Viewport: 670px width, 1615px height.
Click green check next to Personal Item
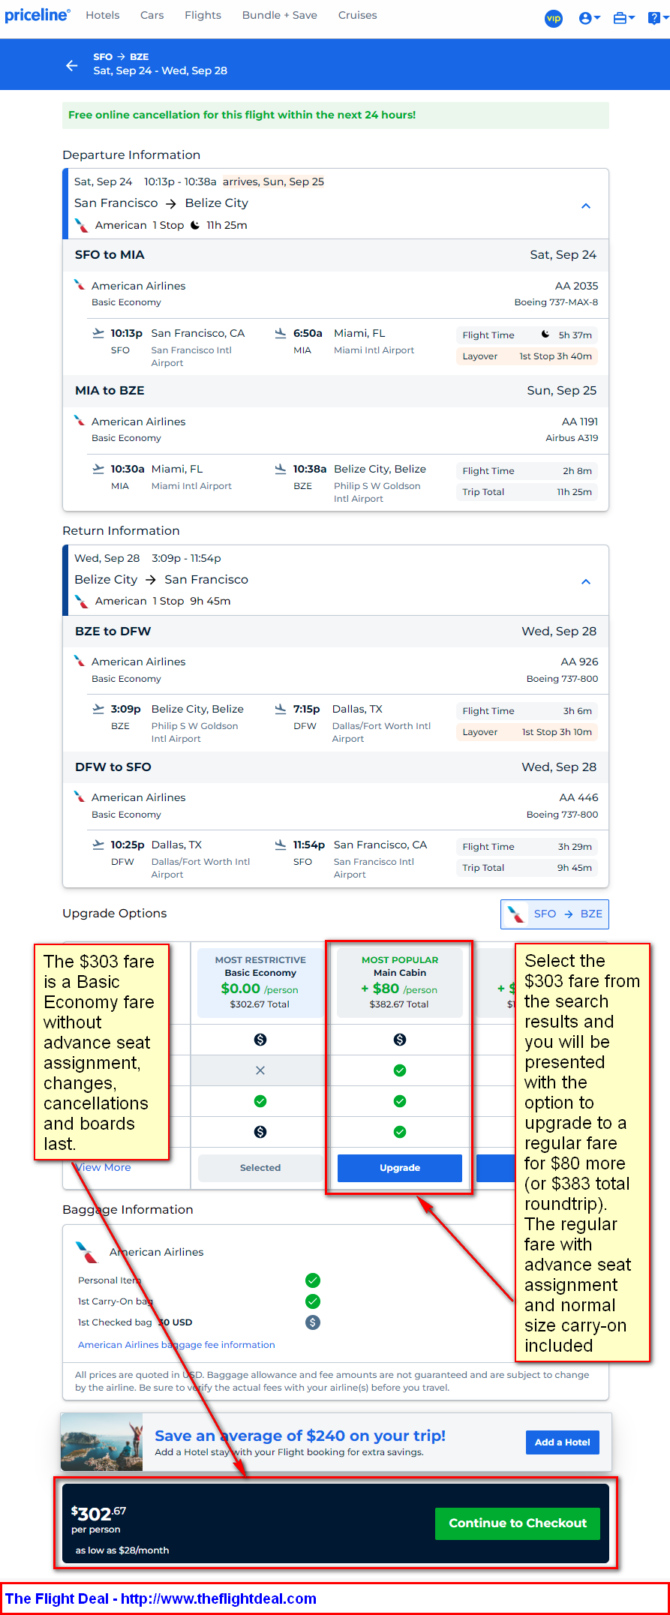[313, 1280]
